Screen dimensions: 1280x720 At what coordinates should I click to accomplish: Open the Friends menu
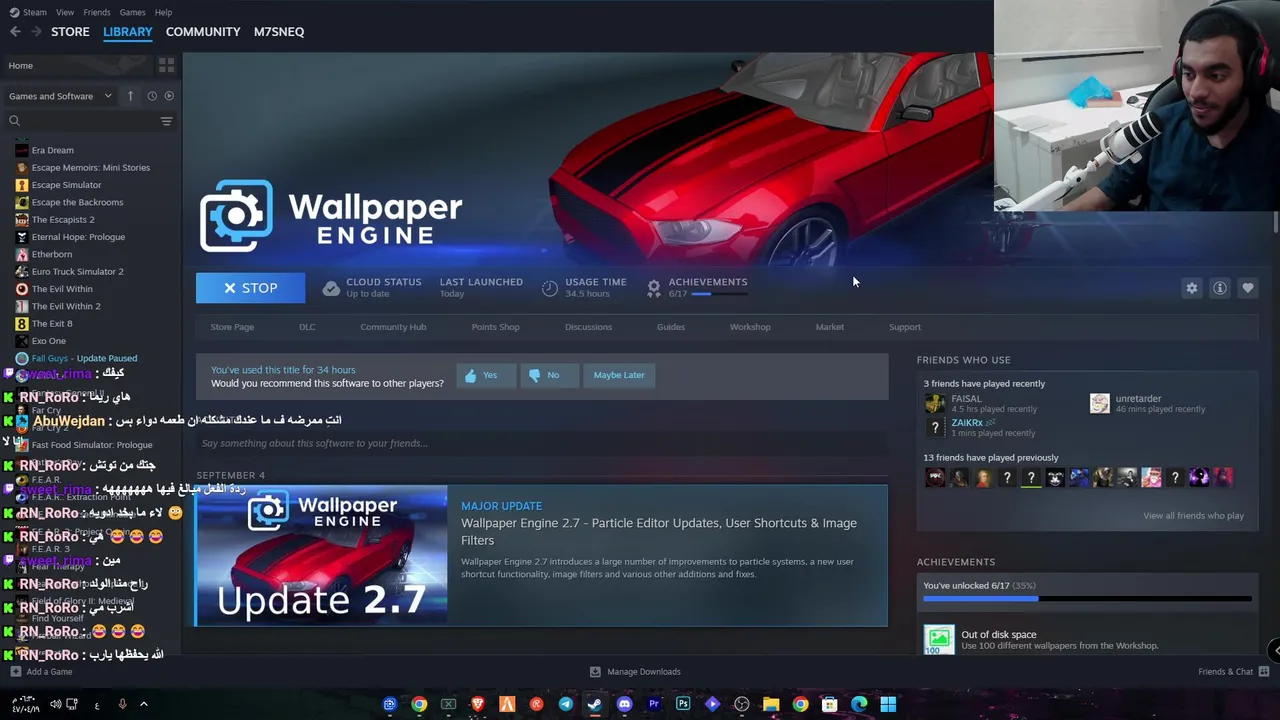coord(97,12)
